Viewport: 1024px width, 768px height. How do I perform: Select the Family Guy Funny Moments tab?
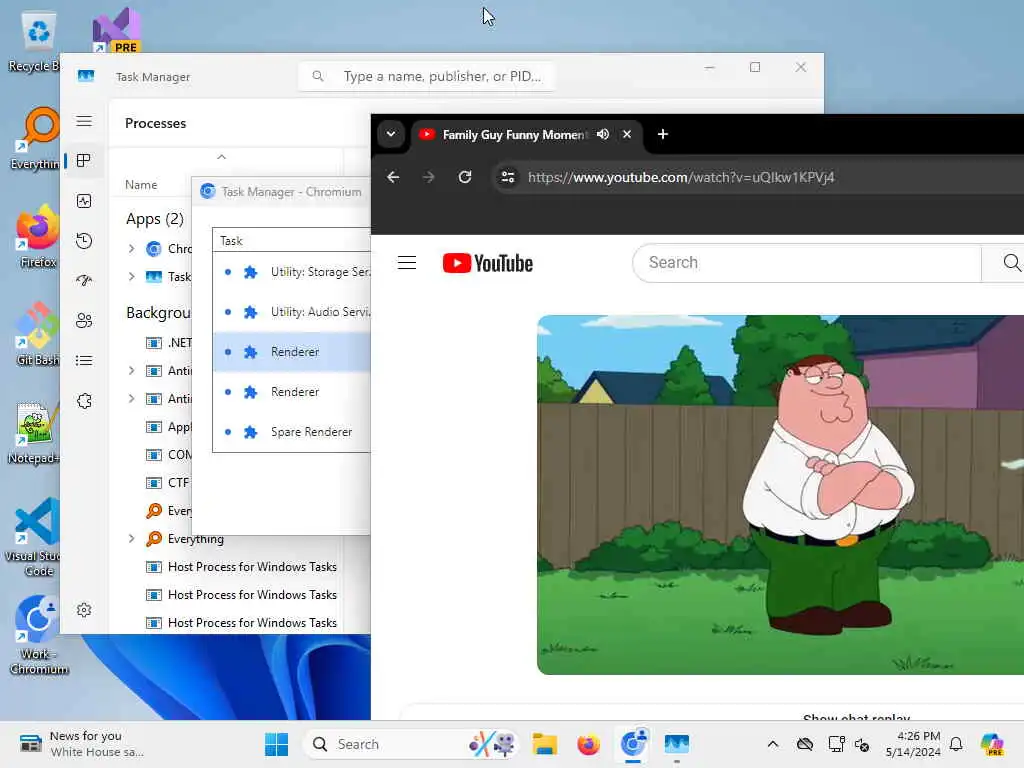click(x=515, y=135)
